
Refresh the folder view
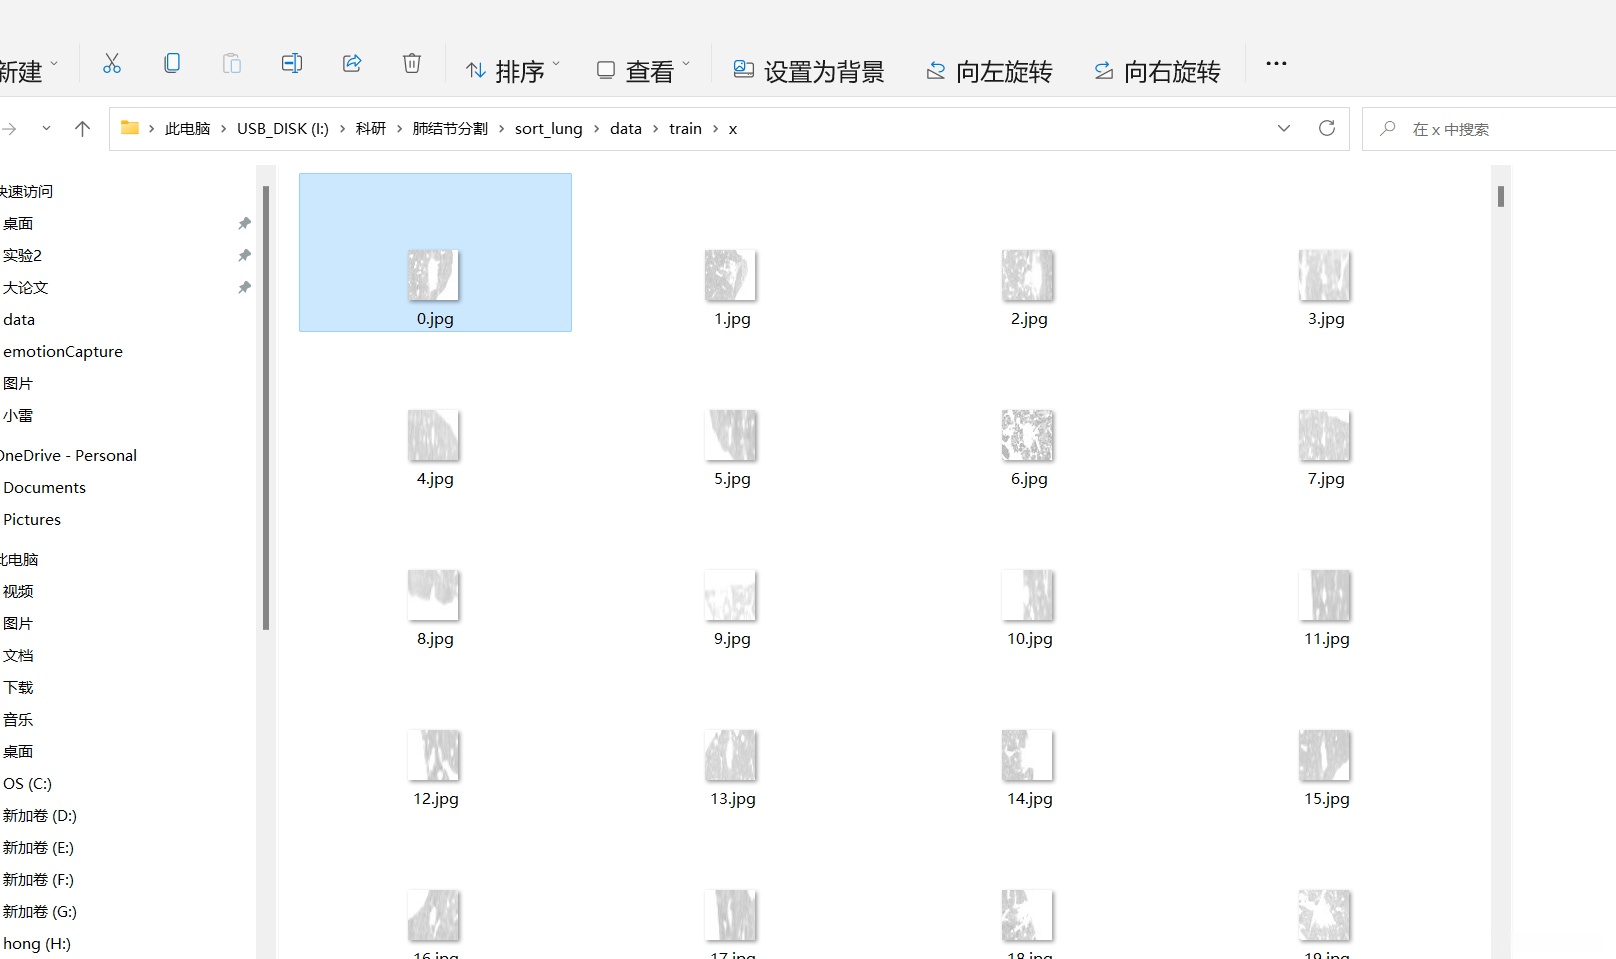(x=1327, y=128)
